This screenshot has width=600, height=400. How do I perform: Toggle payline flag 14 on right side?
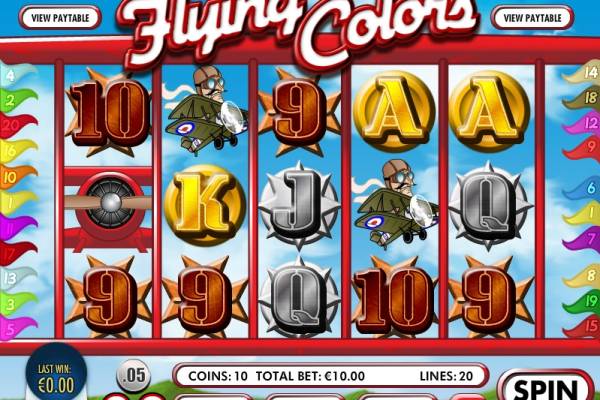(x=582, y=73)
